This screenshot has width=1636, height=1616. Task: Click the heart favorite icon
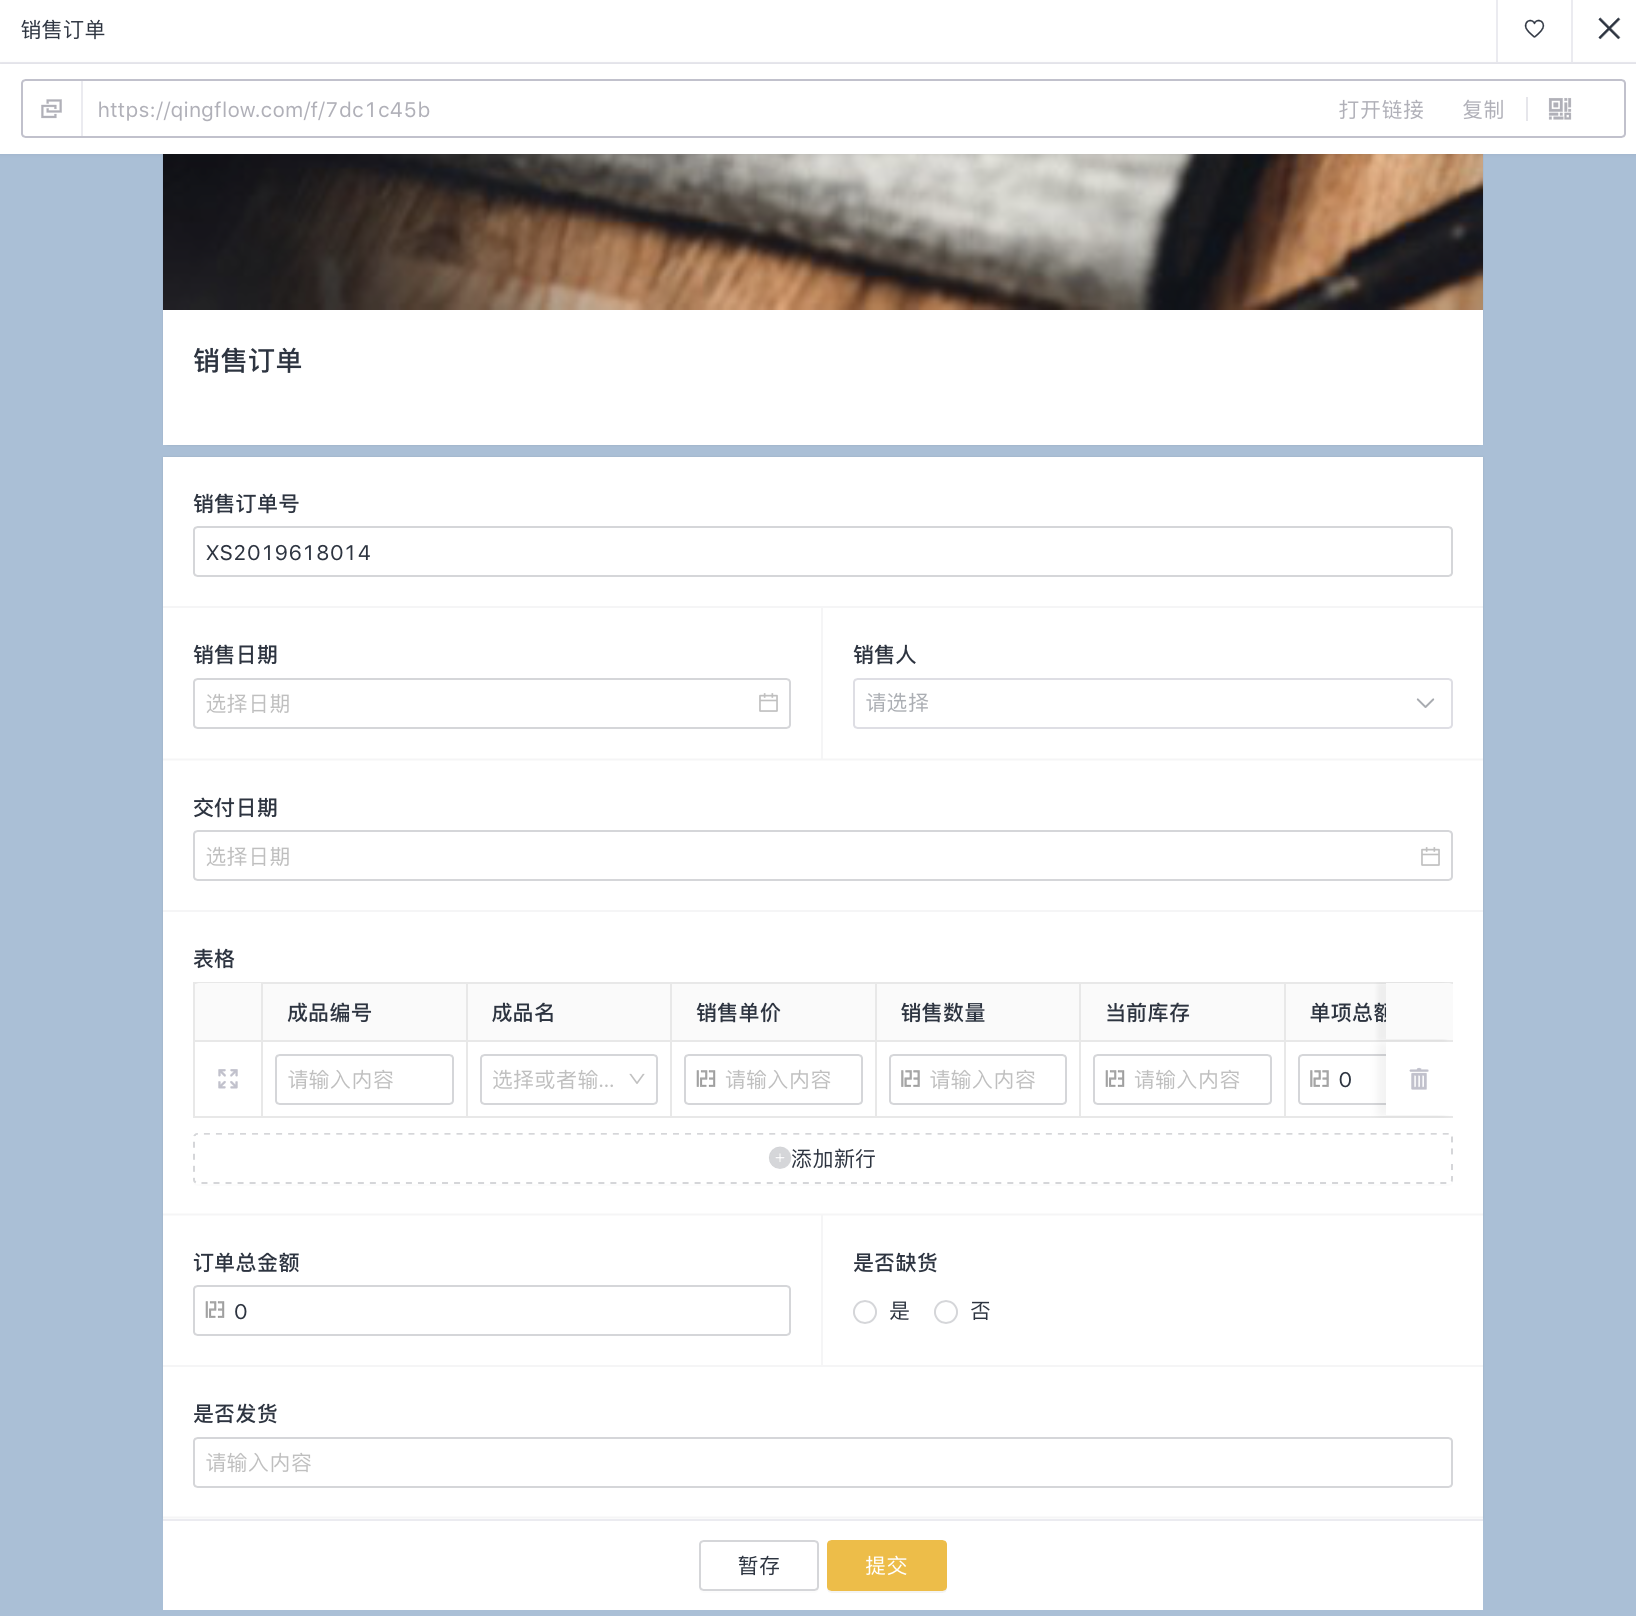[x=1534, y=29]
